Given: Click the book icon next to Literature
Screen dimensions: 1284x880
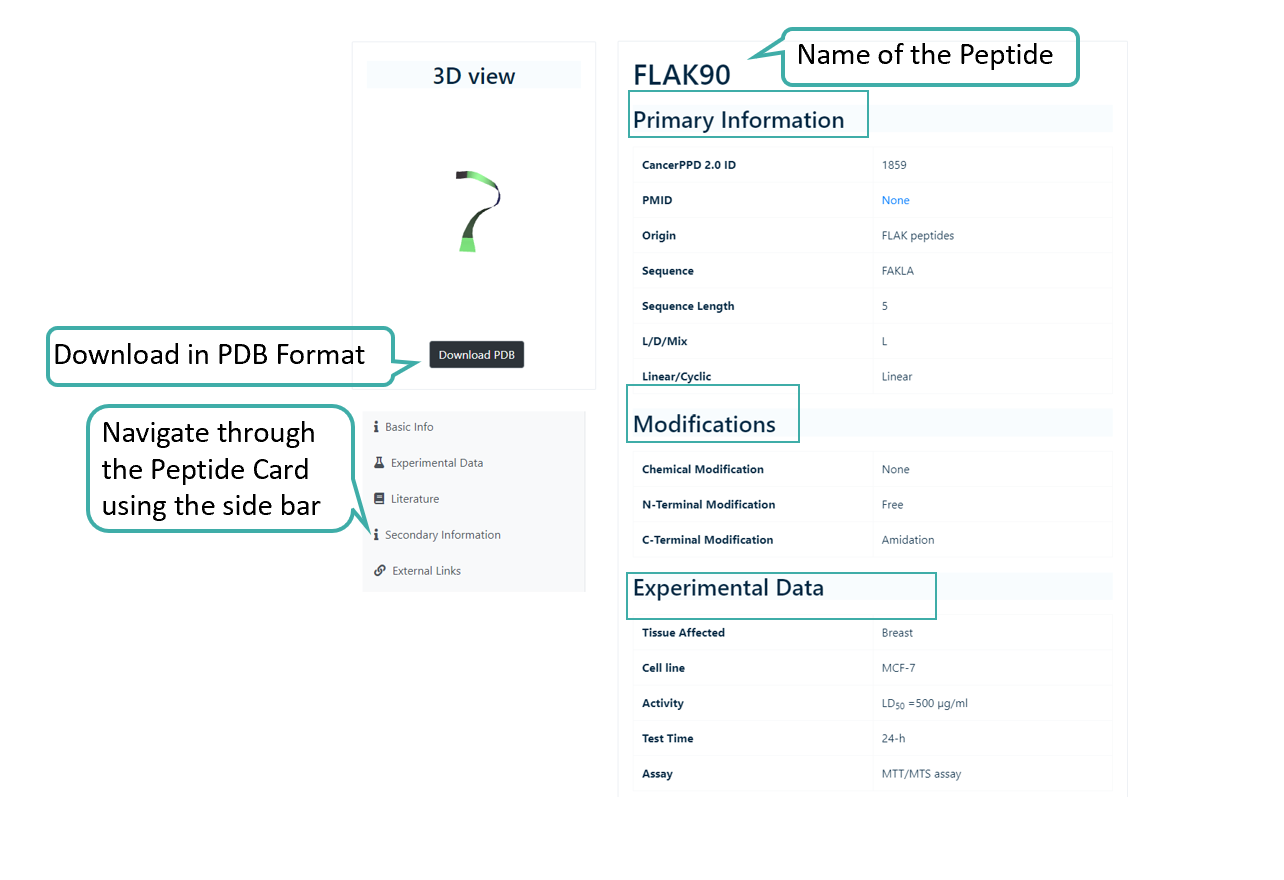Looking at the screenshot, I should click(x=379, y=499).
